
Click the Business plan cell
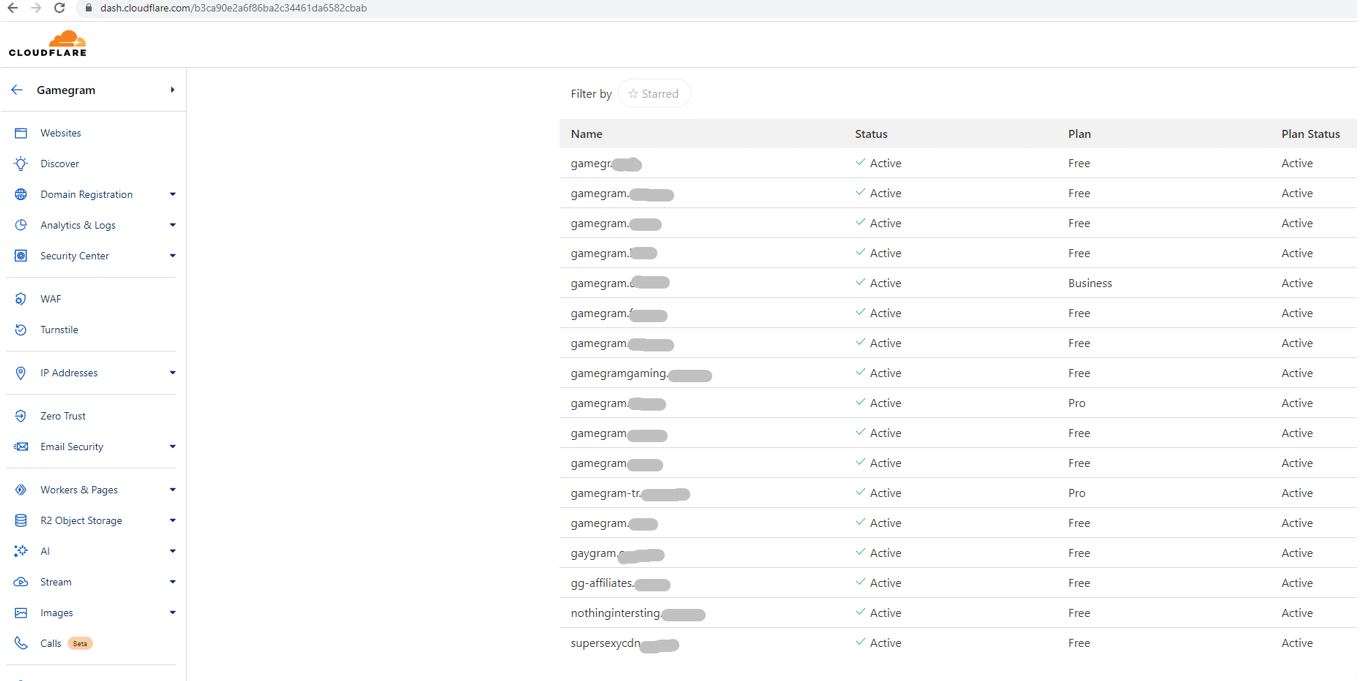[1090, 283]
